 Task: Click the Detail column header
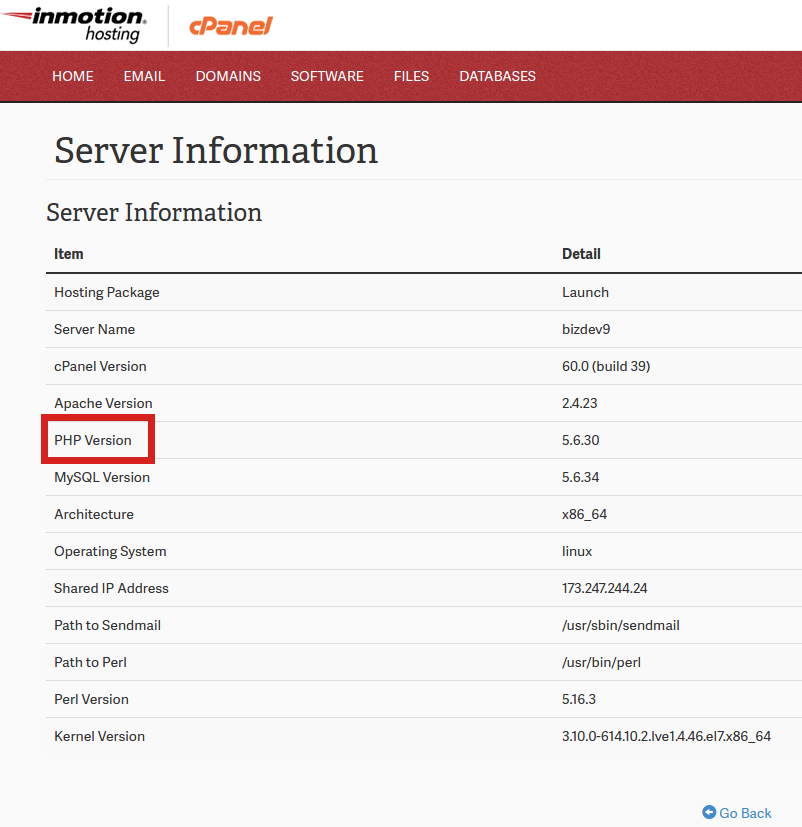581,254
